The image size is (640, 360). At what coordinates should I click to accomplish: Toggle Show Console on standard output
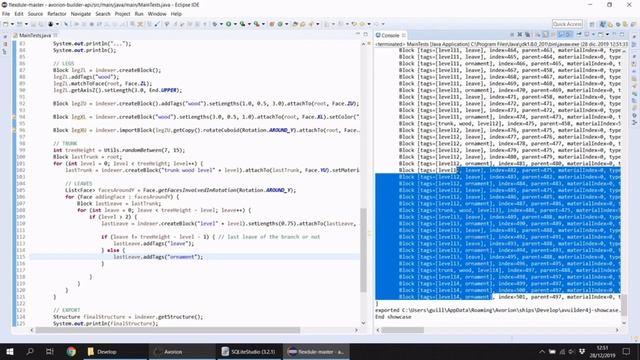tap(561, 35)
